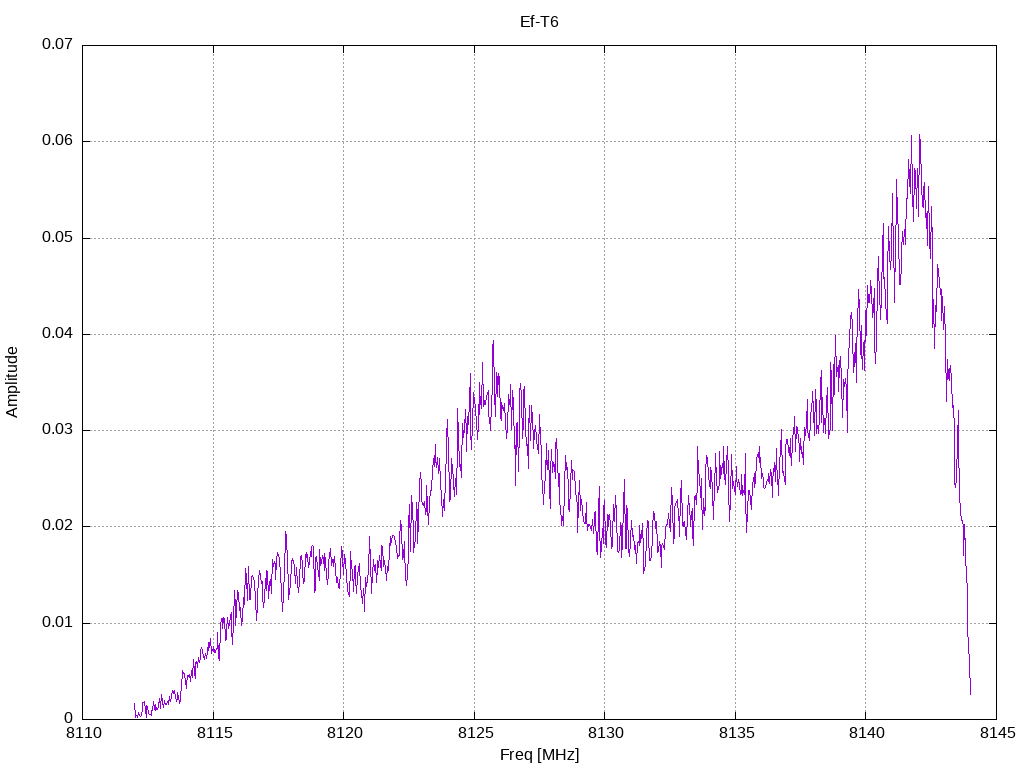Select the 8135 x-axis tick label
Screen dimensions: 1024x768
(x=735, y=734)
